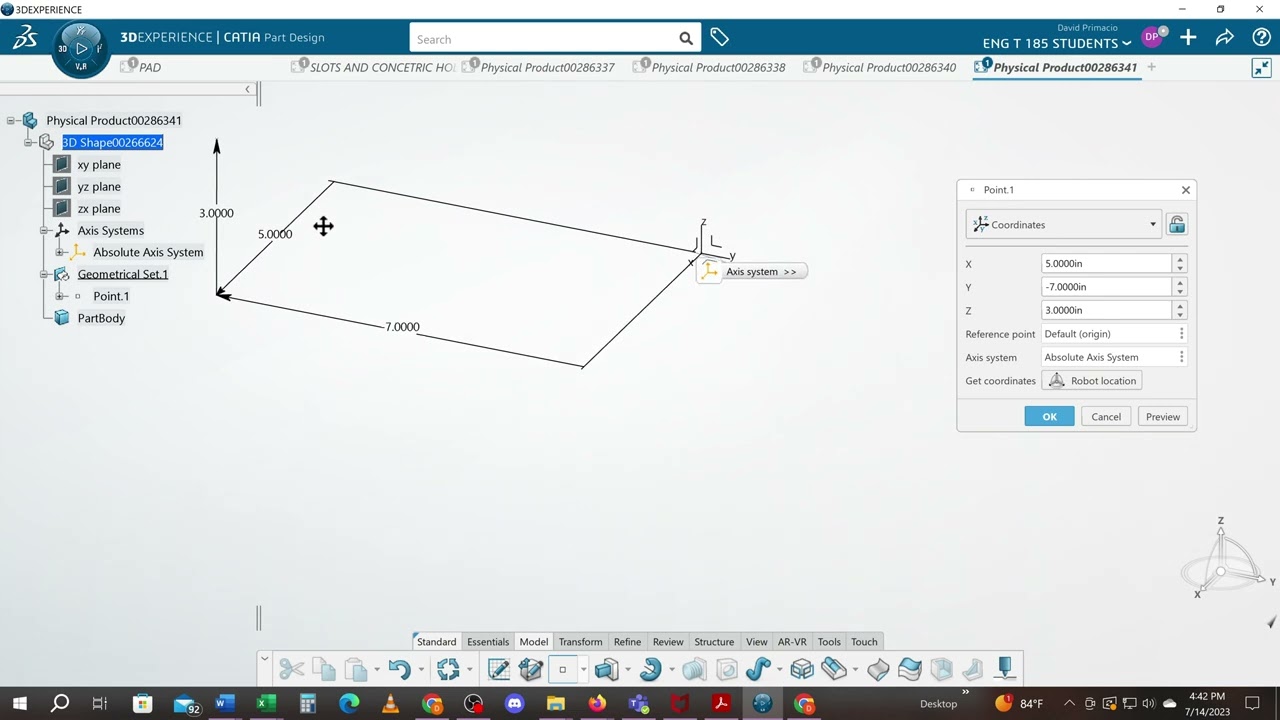Viewport: 1280px width, 720px height.
Task: Open Excel from taskbar
Action: point(266,704)
